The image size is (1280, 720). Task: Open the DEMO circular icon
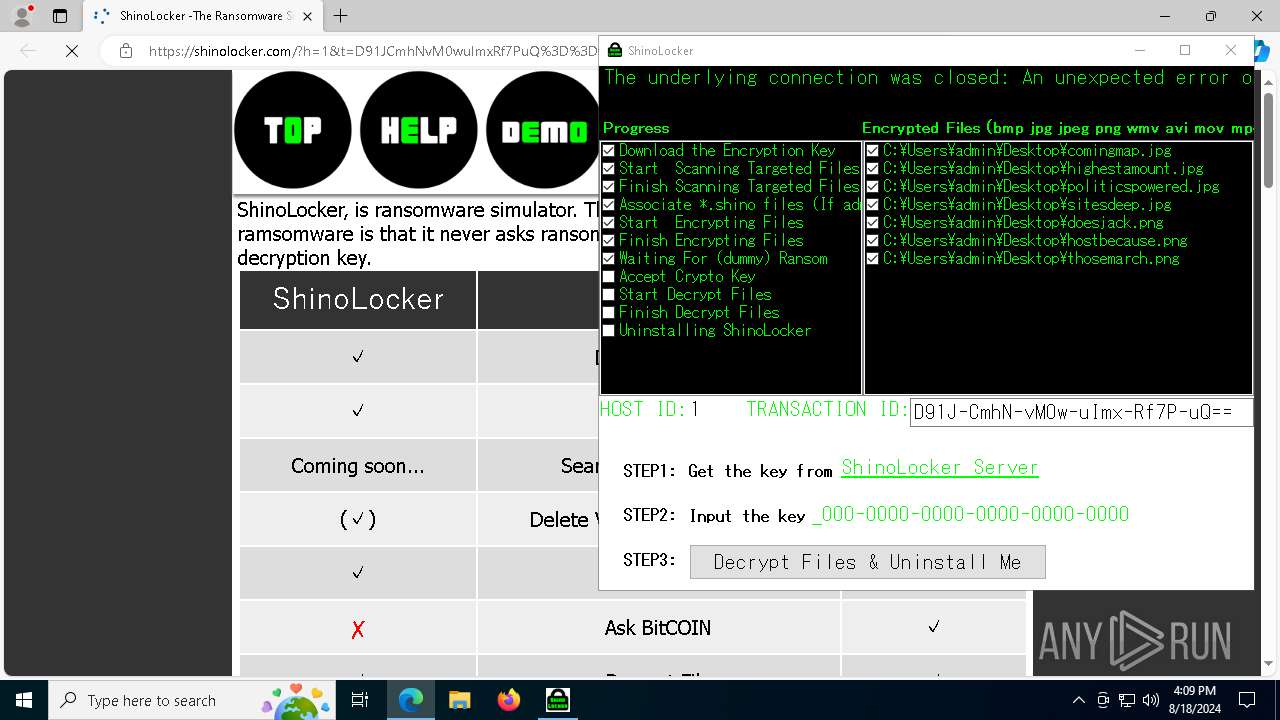tap(543, 130)
